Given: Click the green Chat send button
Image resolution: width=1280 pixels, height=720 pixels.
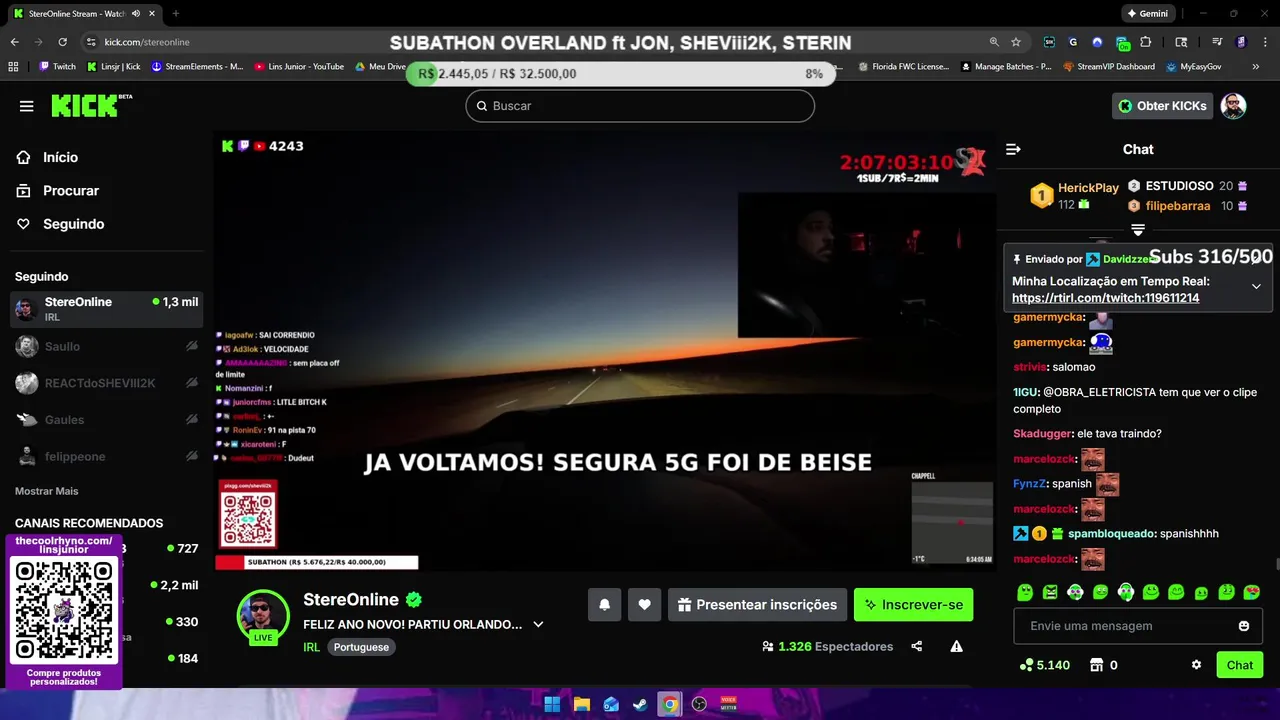Looking at the screenshot, I should pyautogui.click(x=1240, y=665).
